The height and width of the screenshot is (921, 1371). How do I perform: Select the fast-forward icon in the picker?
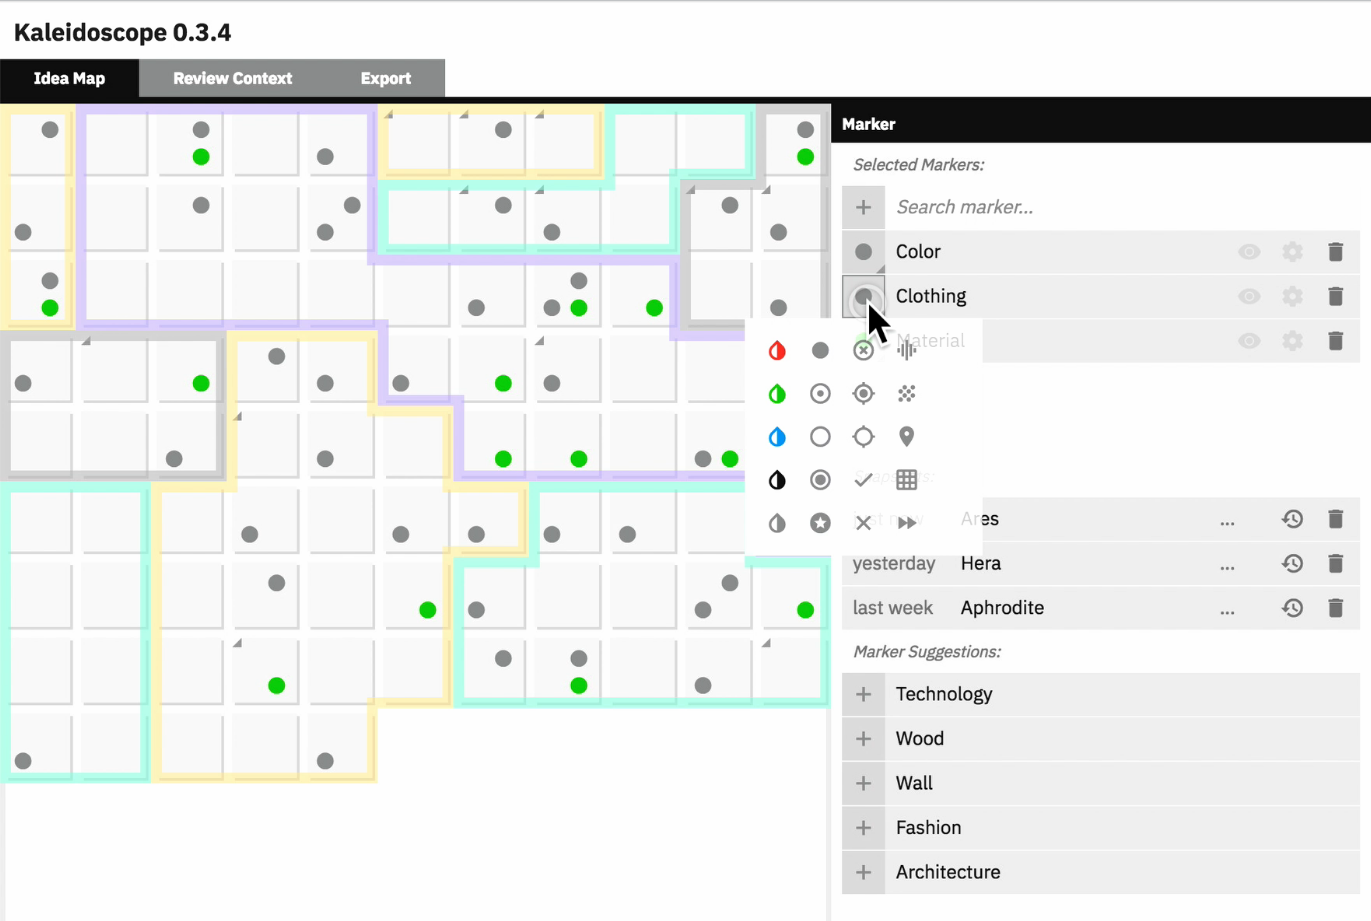pos(906,523)
